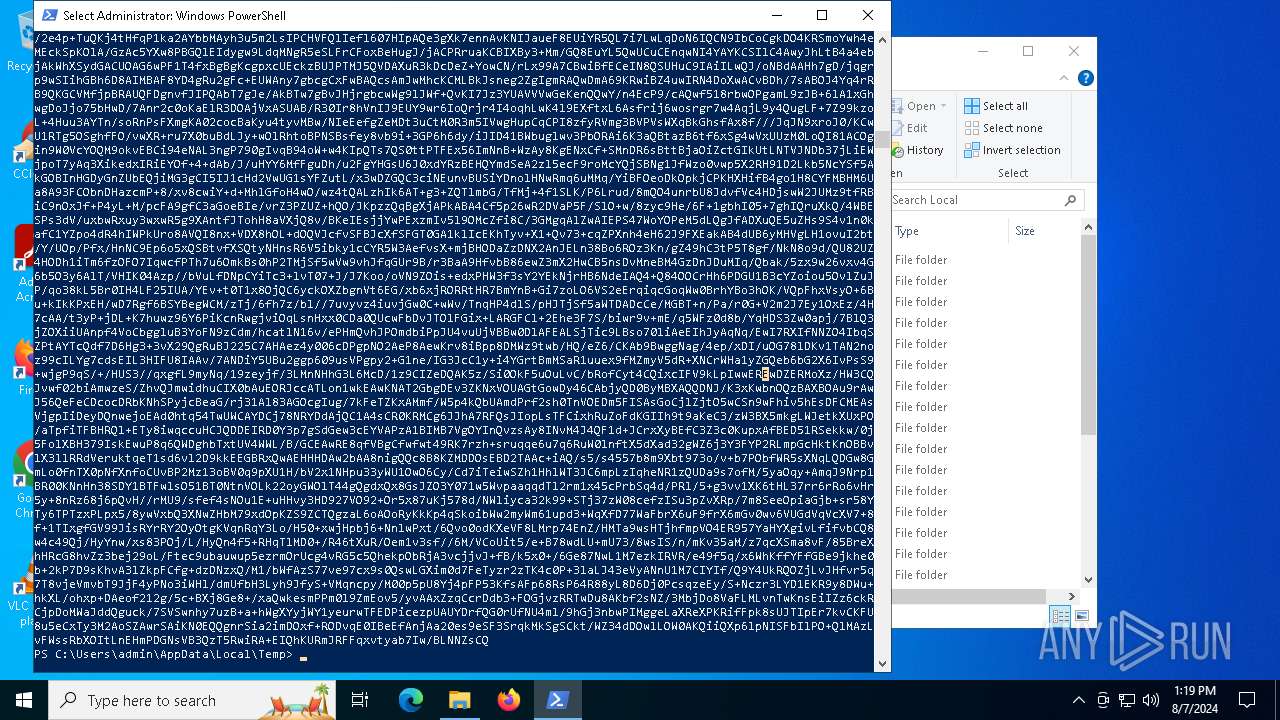Open Task View from the taskbar
The height and width of the screenshot is (720, 1280).
pyautogui.click(x=360, y=700)
